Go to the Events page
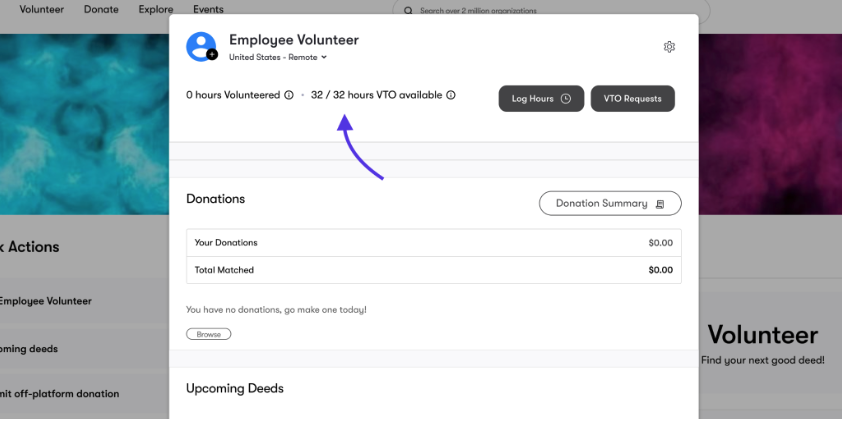Image resolution: width=843 pixels, height=421 pixels. coord(208,9)
